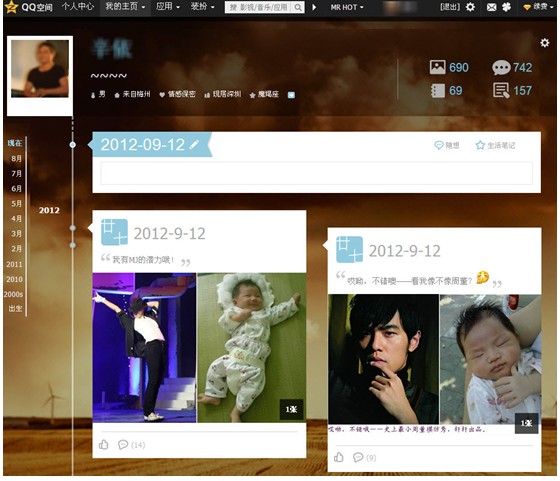Open the photo album count icon 690
This screenshot has width=560, height=481.
pyautogui.click(x=437, y=67)
